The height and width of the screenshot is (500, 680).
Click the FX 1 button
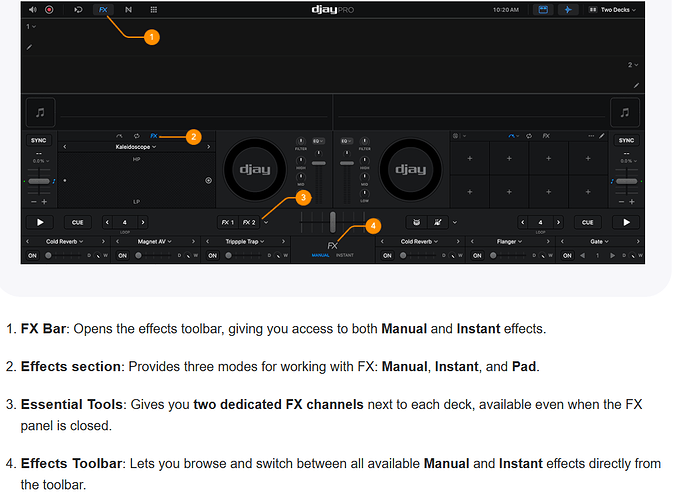coord(228,222)
